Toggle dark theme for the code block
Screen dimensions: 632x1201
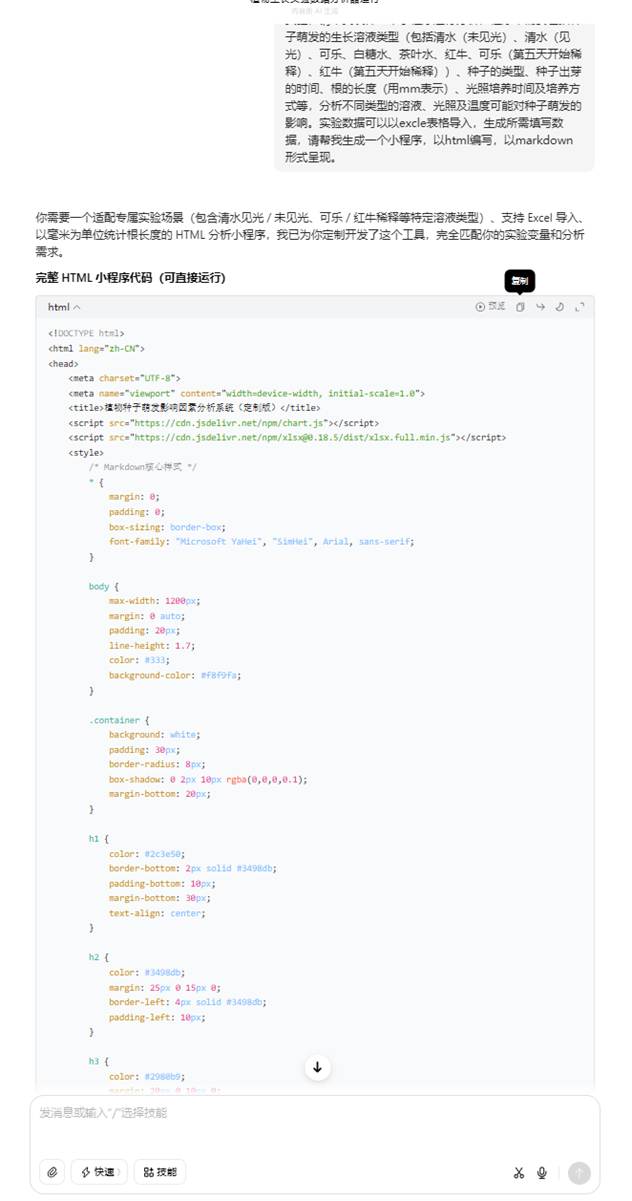[560, 307]
